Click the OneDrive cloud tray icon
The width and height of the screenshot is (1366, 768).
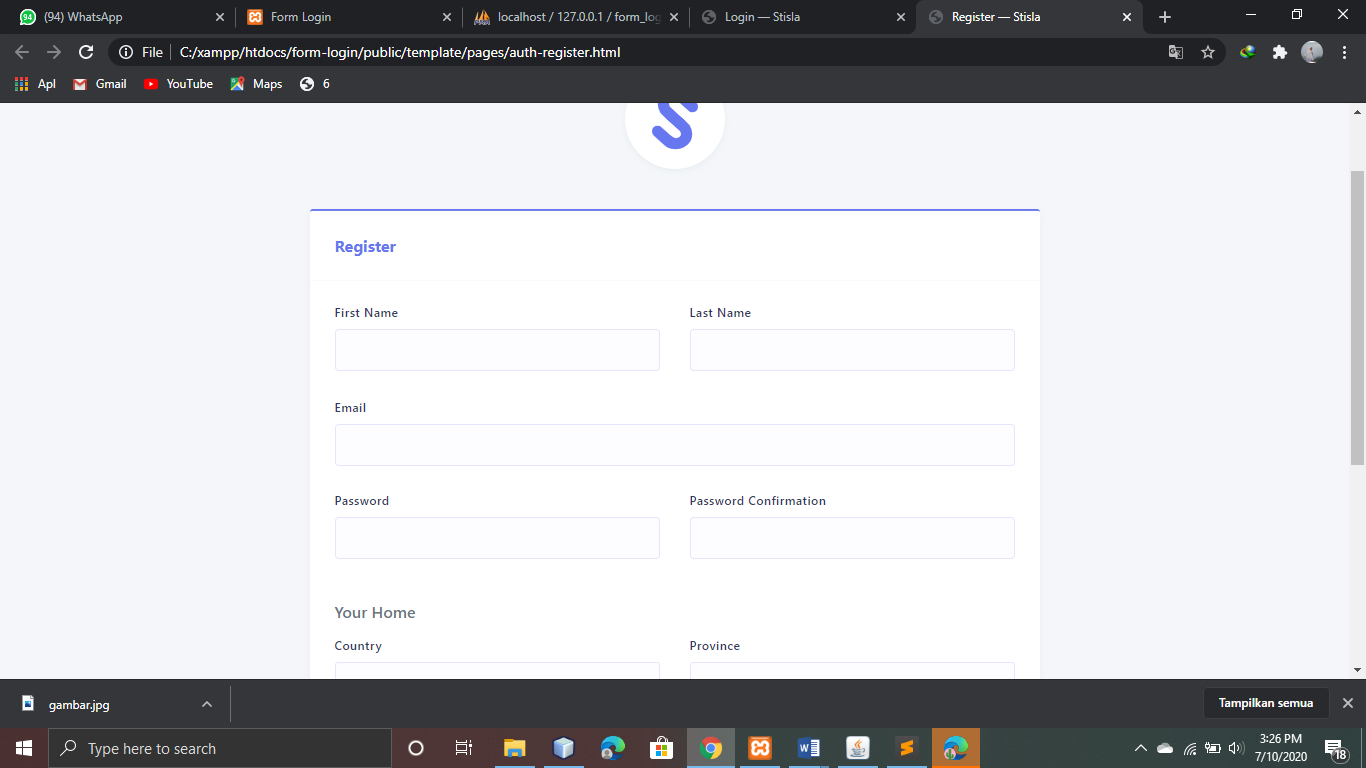click(x=1165, y=748)
